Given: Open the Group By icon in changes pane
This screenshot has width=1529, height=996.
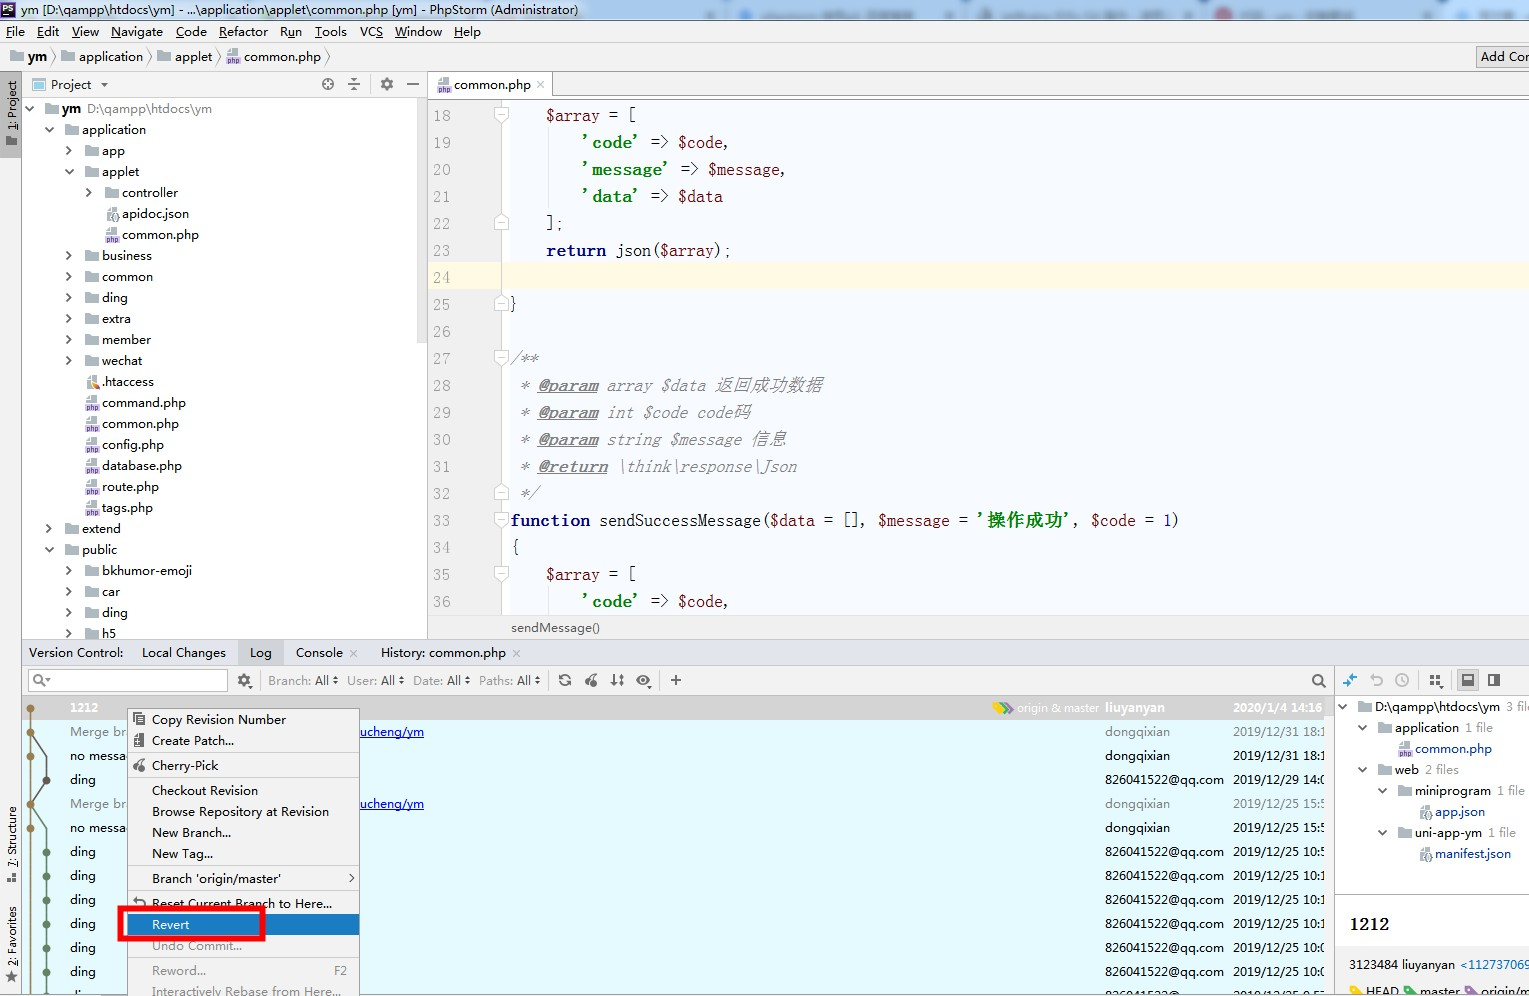Looking at the screenshot, I should [1436, 681].
